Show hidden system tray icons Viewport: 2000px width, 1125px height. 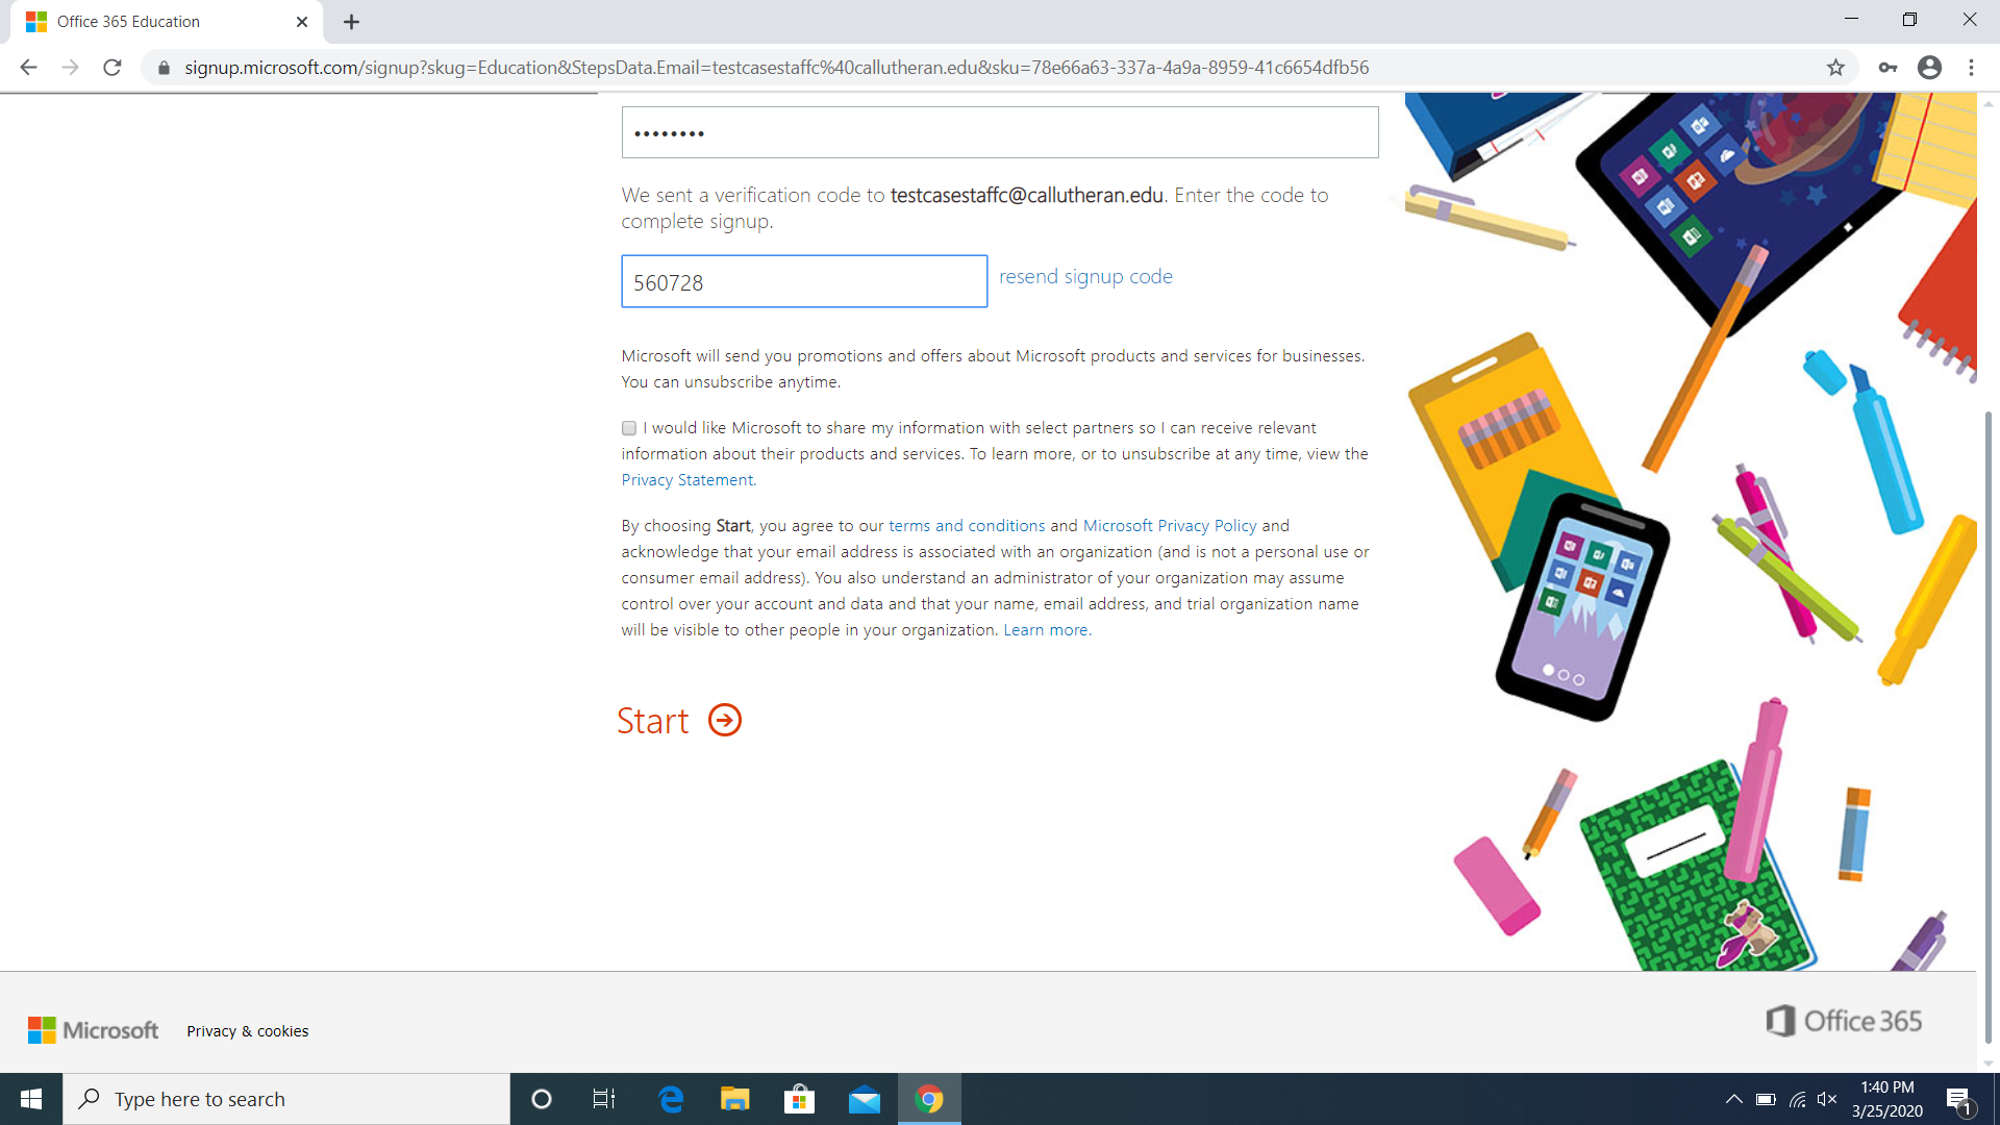point(1733,1099)
